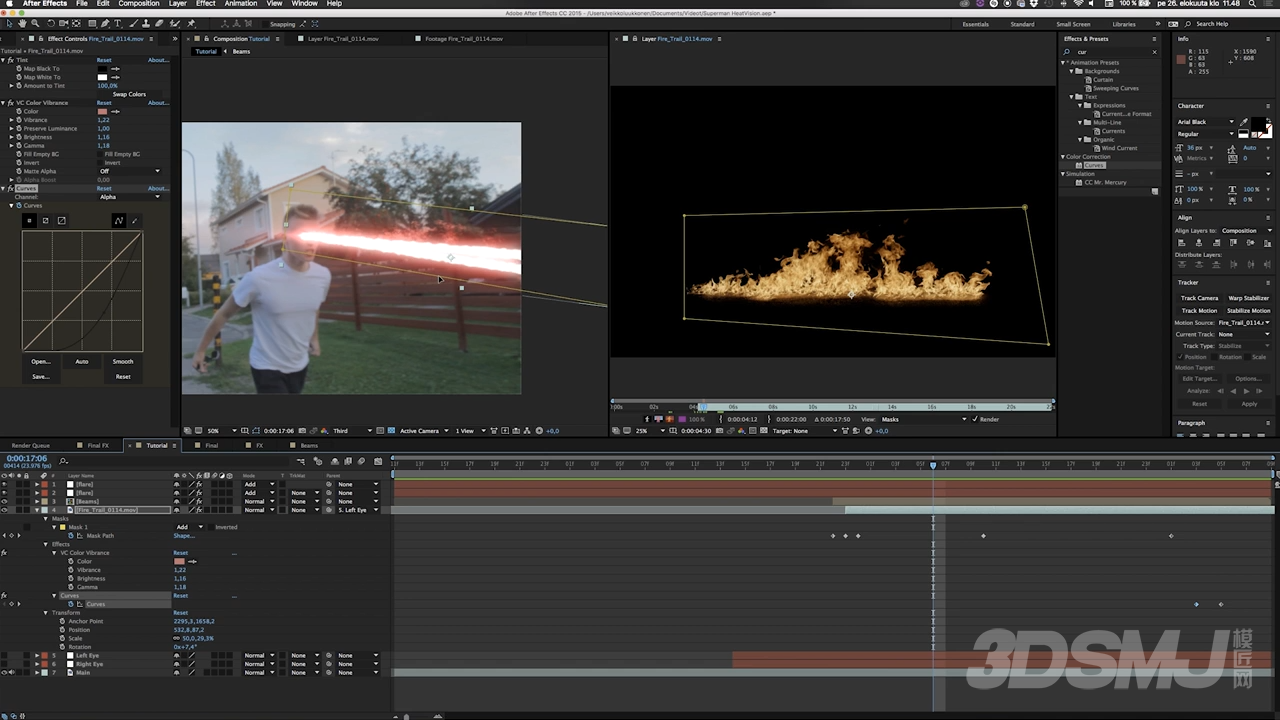This screenshot has height=720, width=1280.
Task: Select the Hand tool in the toolbar
Action: tap(21, 23)
